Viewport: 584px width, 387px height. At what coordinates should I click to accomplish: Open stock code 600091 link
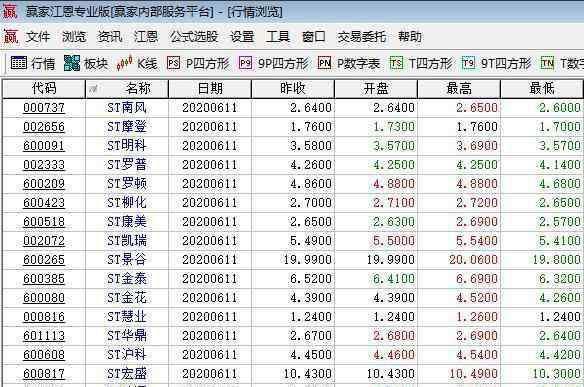[44, 146]
